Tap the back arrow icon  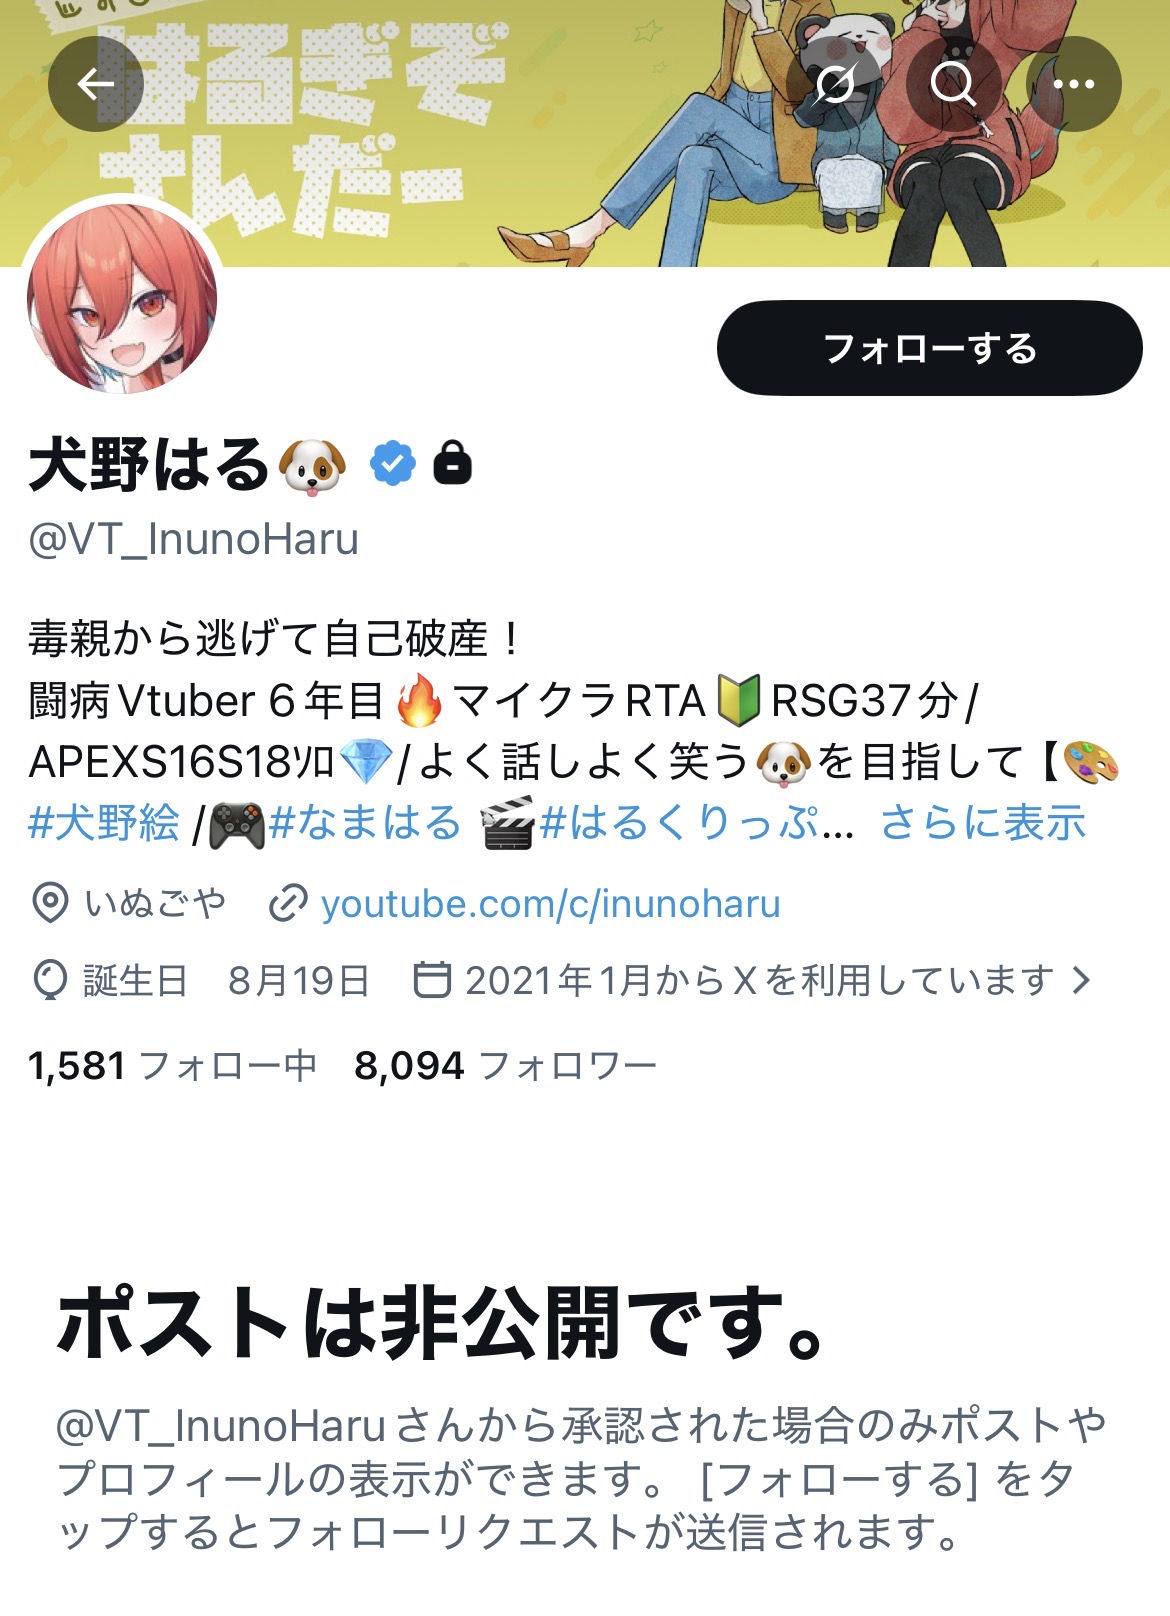[x=96, y=84]
